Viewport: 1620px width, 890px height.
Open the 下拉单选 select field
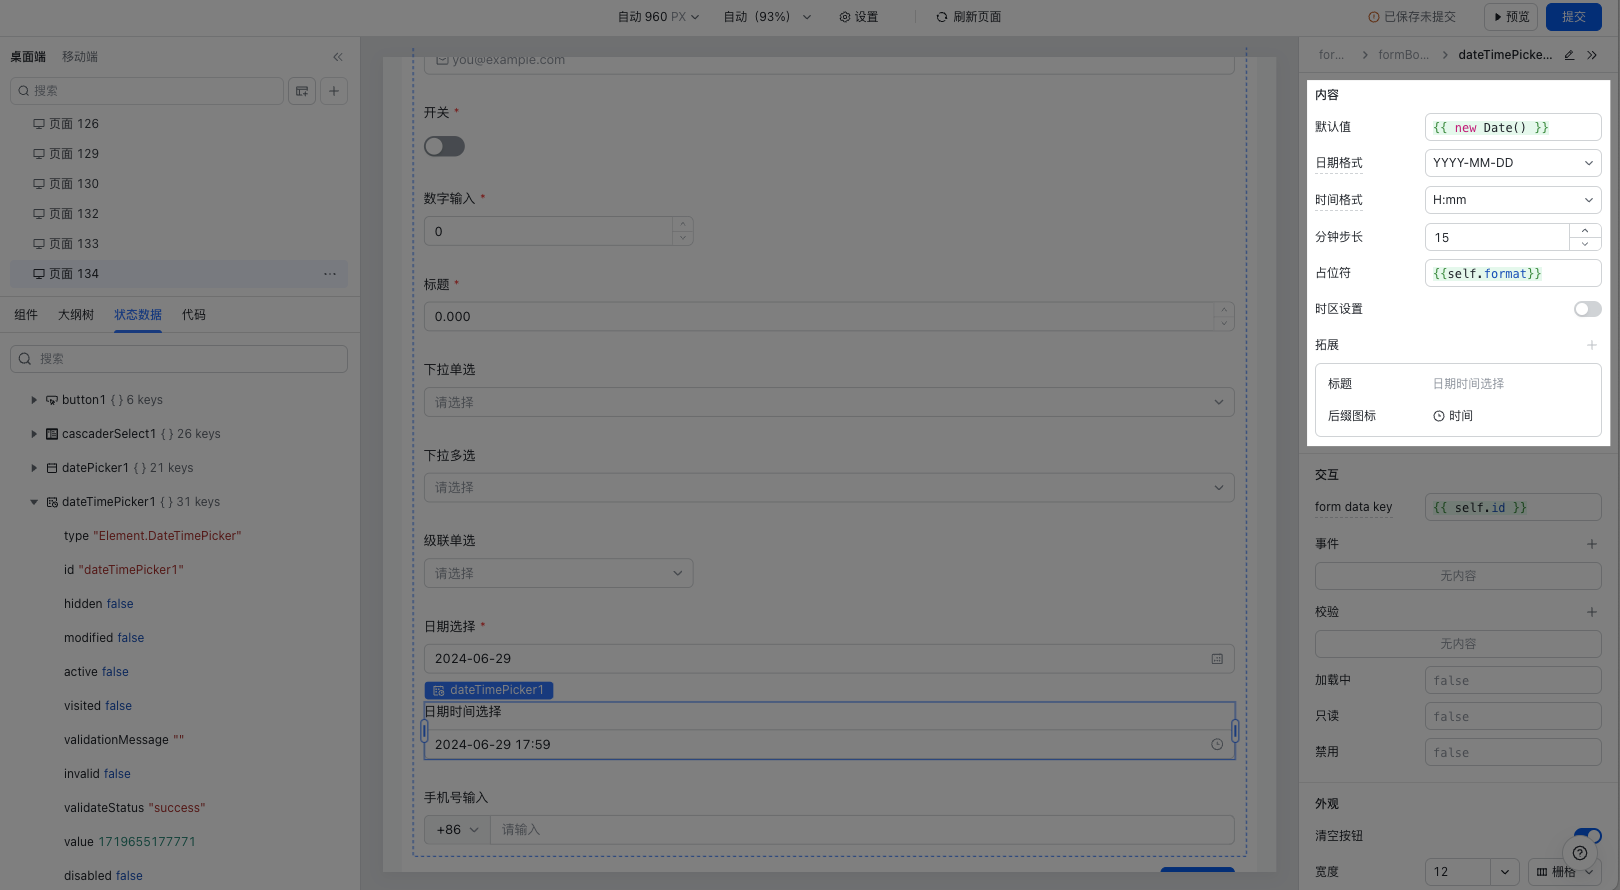[x=829, y=402]
